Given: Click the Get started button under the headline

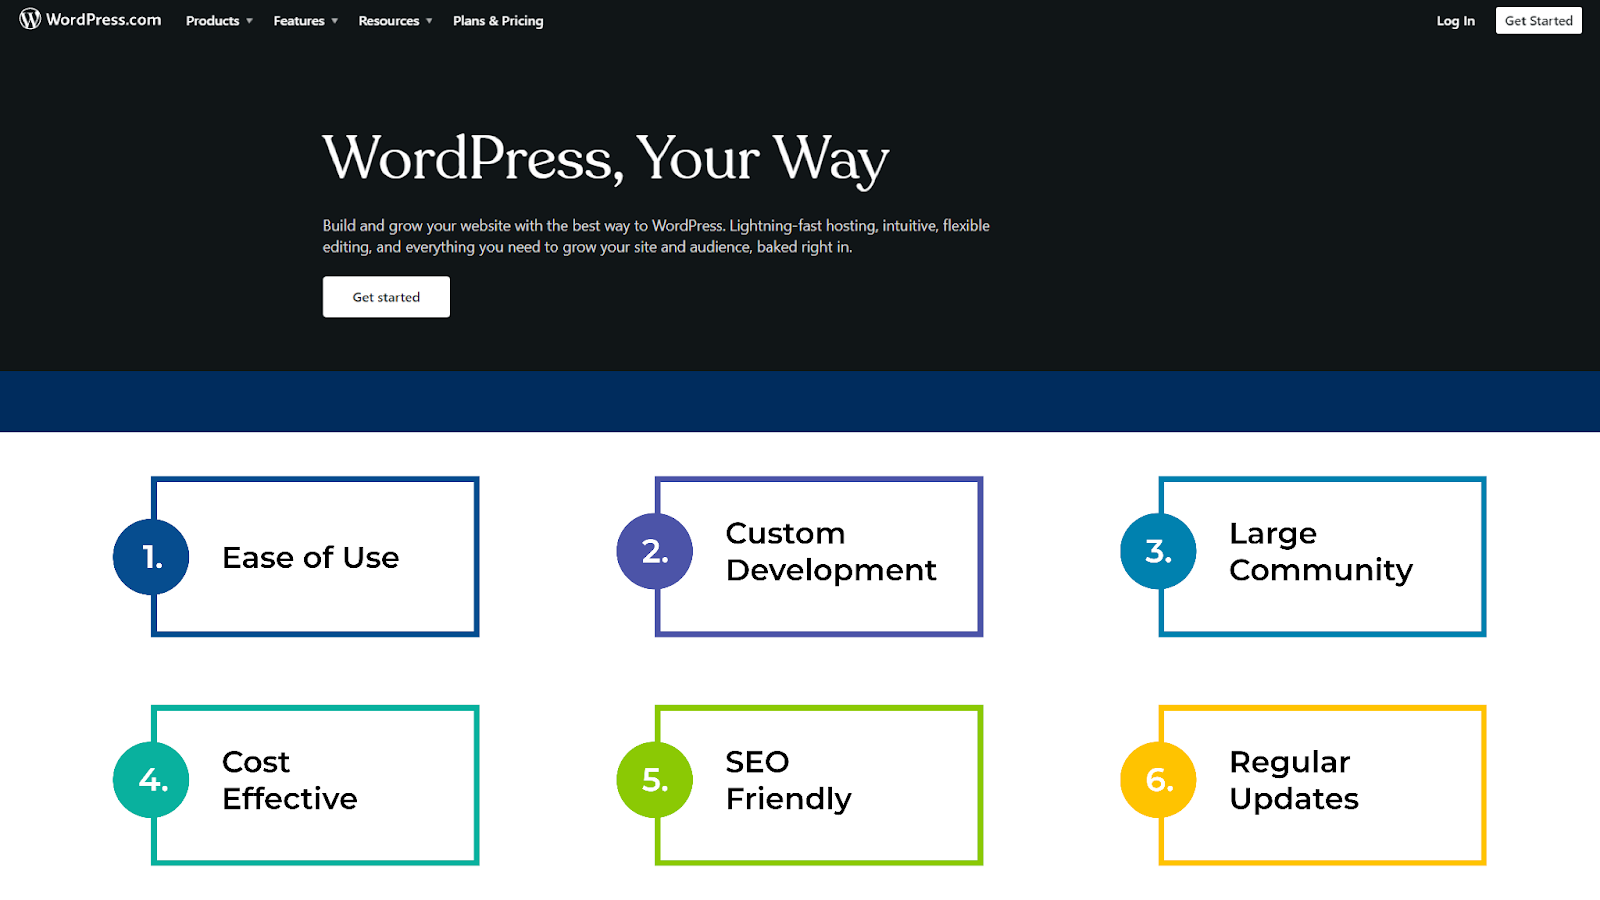Looking at the screenshot, I should [x=386, y=297].
